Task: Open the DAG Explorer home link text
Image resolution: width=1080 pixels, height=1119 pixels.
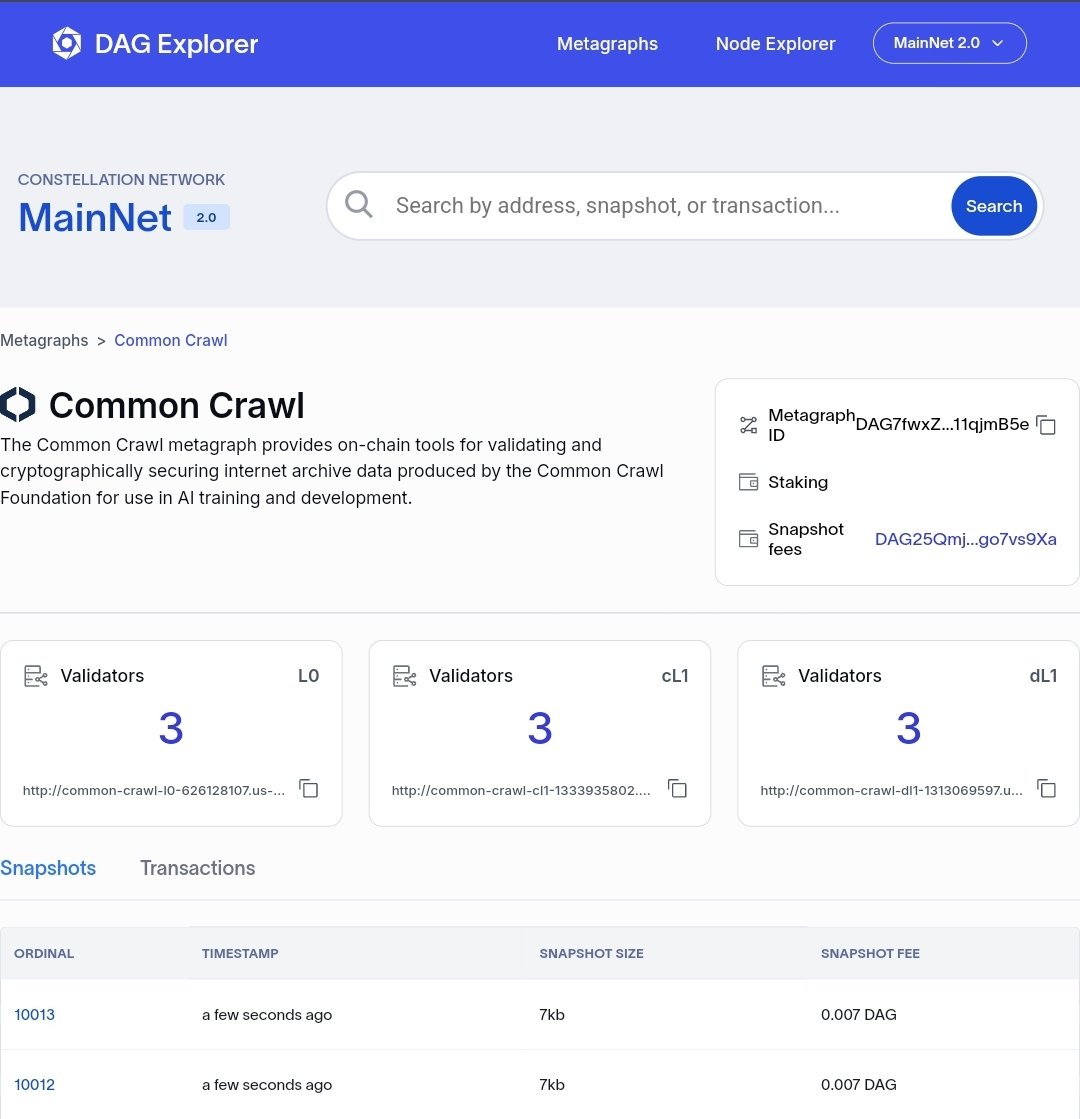Action: pyautogui.click(x=176, y=44)
